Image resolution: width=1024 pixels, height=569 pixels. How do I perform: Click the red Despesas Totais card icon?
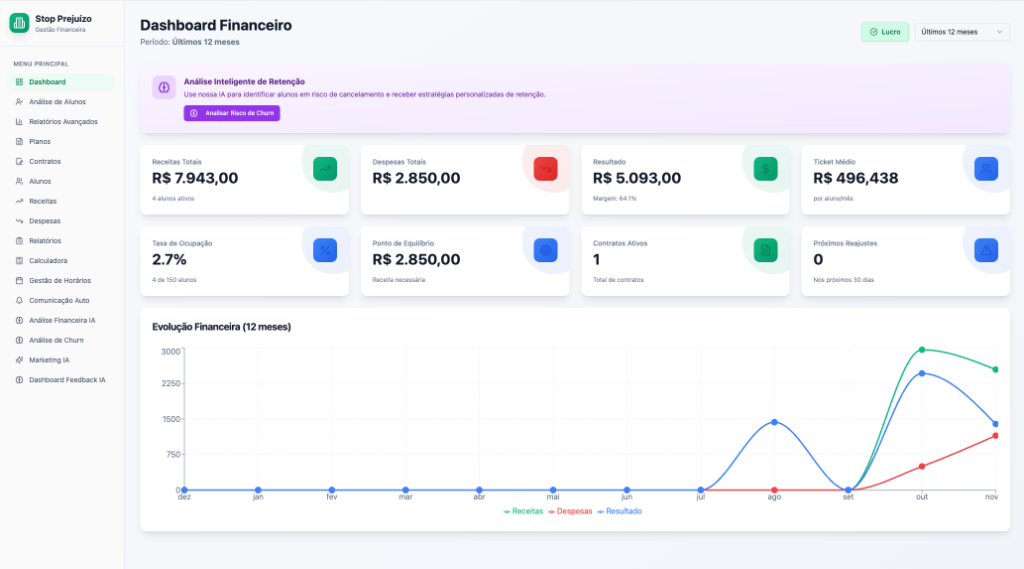point(545,169)
